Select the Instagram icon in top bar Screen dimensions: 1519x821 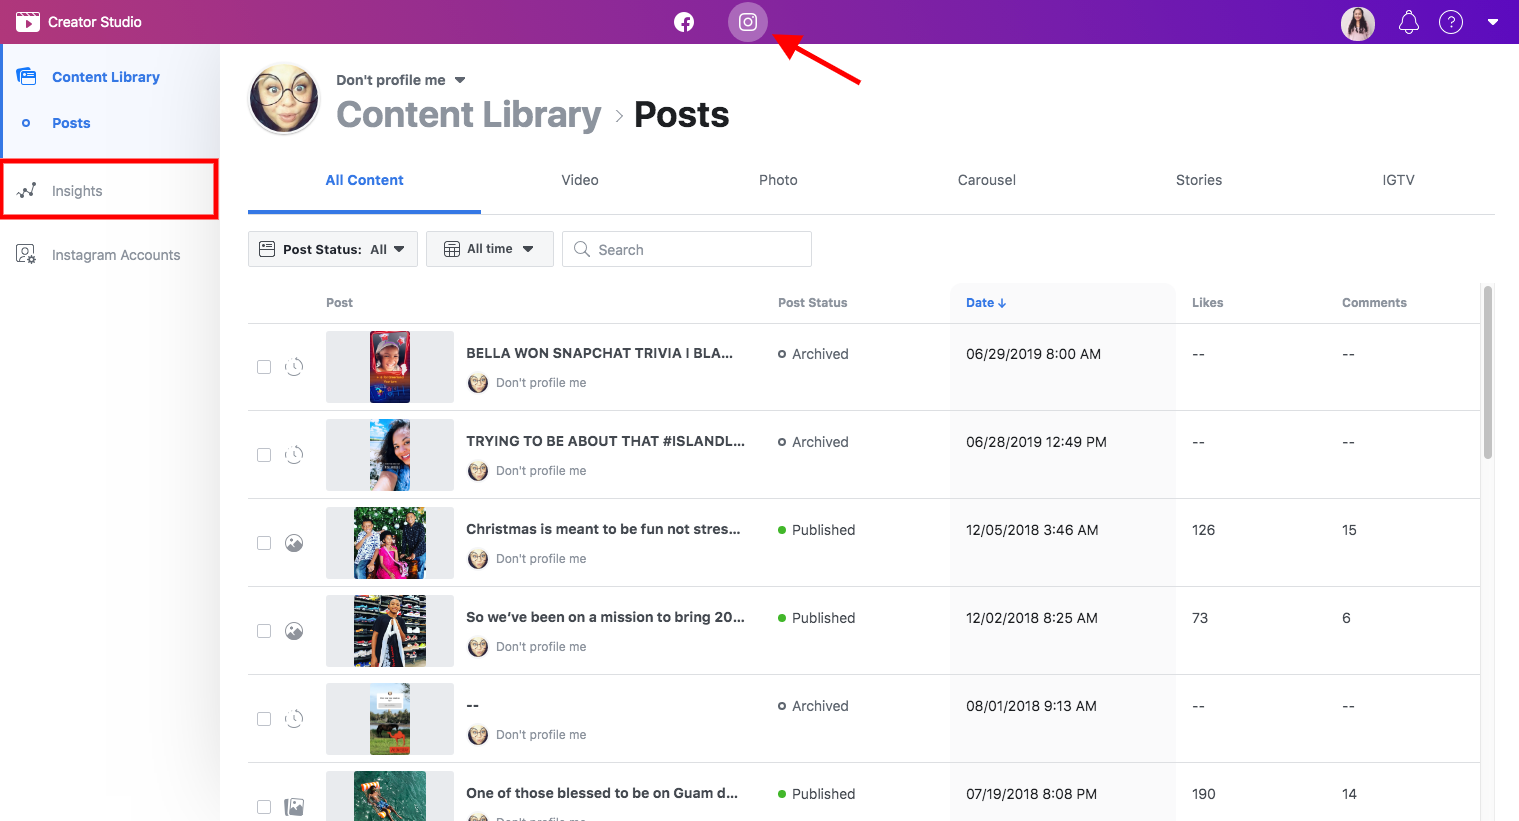[748, 22]
